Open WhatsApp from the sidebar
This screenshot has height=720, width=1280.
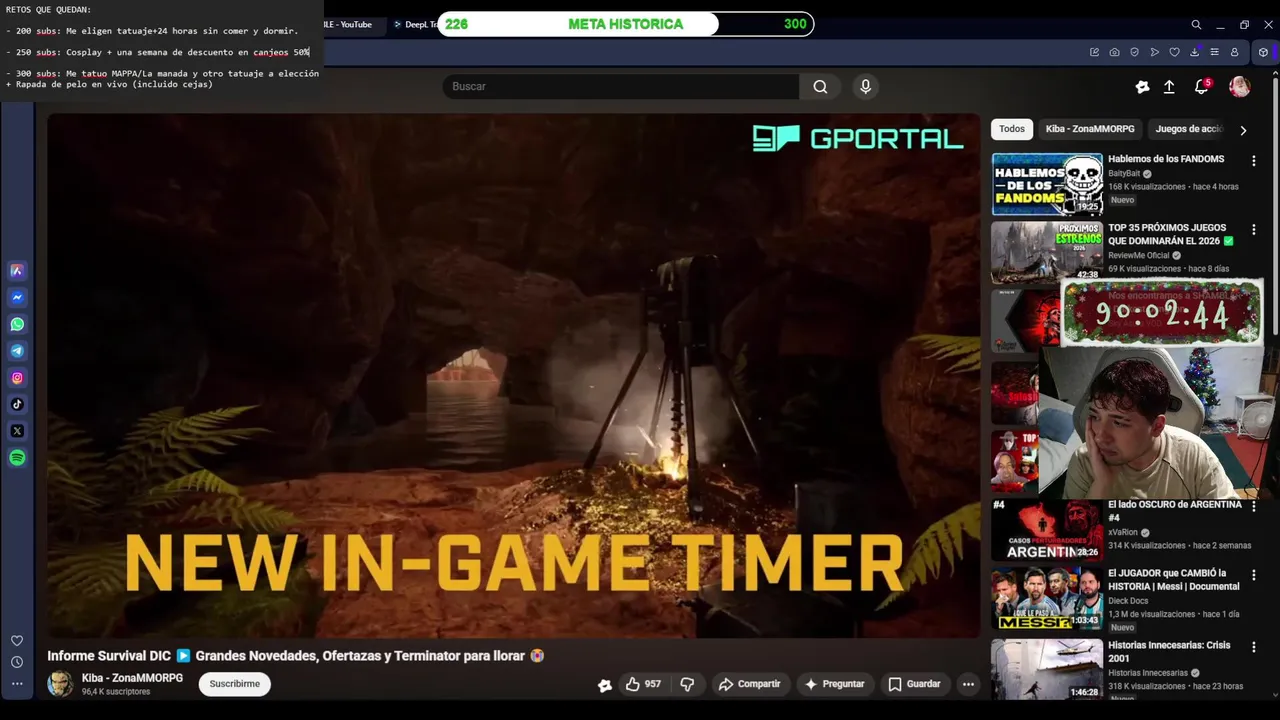pos(17,324)
